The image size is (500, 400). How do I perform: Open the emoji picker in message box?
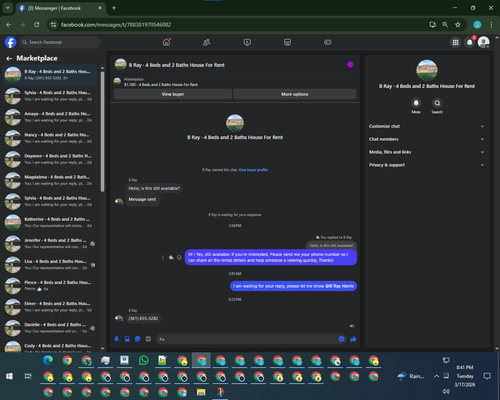point(341,339)
